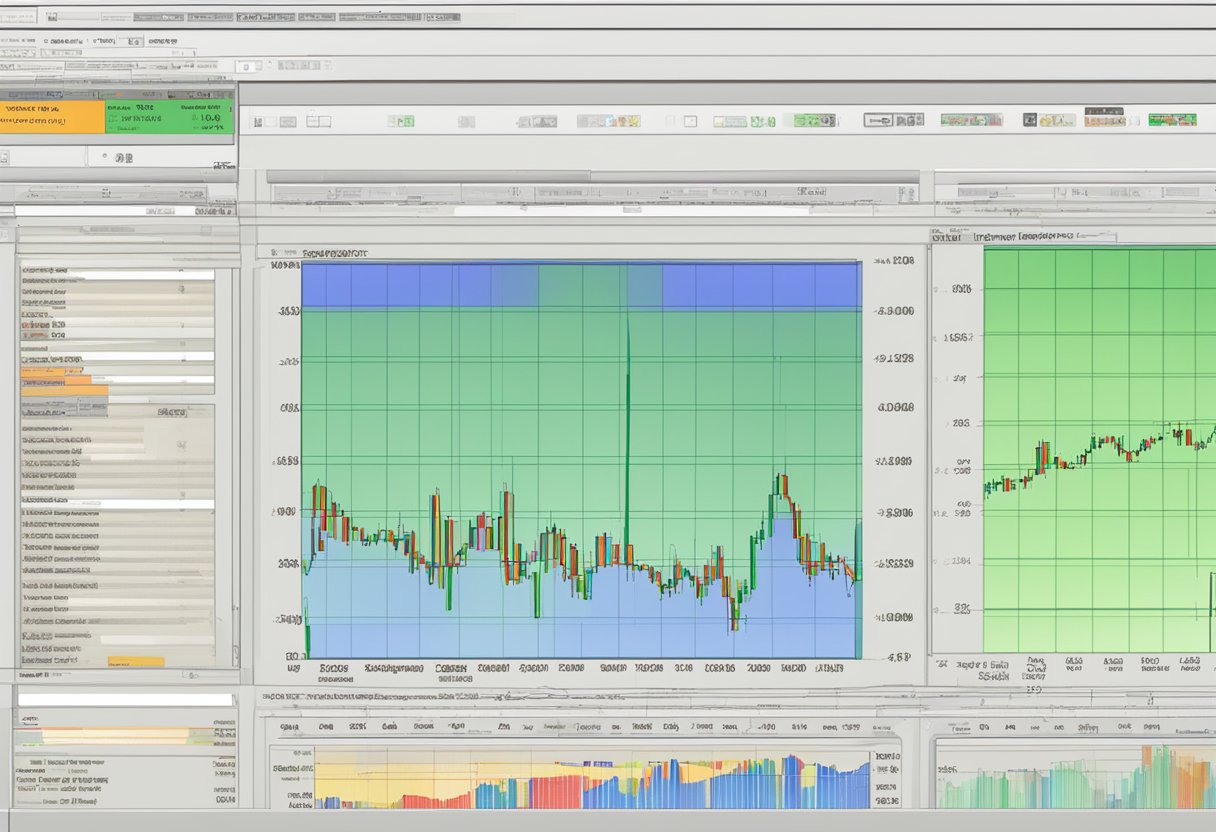Select the dark black icon in the right toolbar
Screen dimensions: 1216x832
1029,120
